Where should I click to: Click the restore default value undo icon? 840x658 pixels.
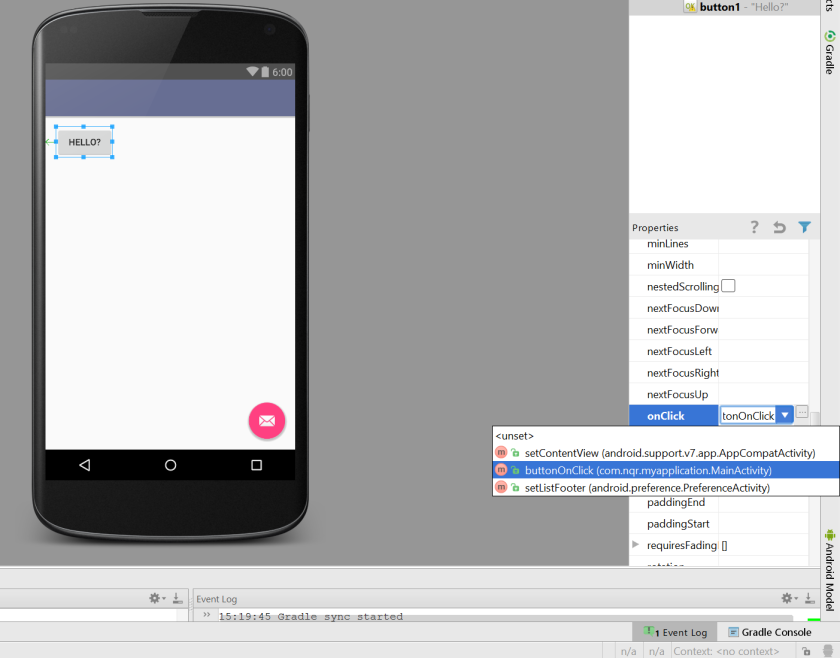(779, 228)
